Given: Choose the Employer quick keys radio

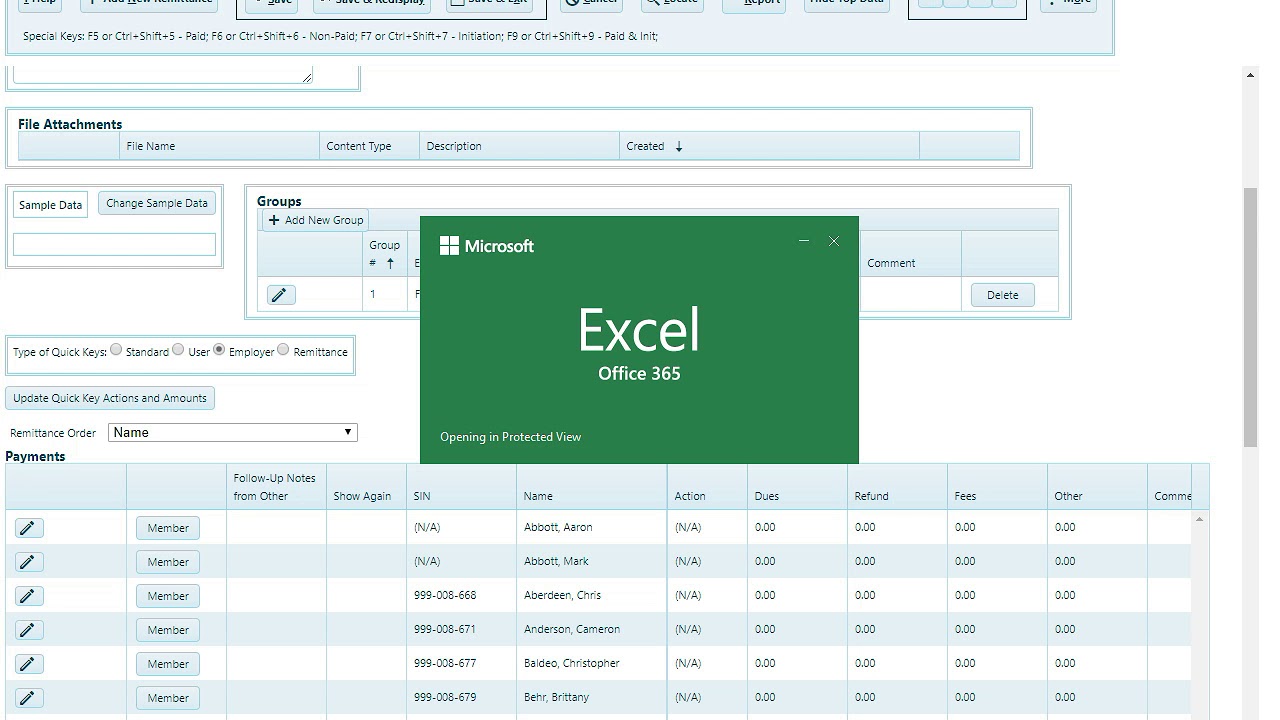Looking at the screenshot, I should coord(219,350).
